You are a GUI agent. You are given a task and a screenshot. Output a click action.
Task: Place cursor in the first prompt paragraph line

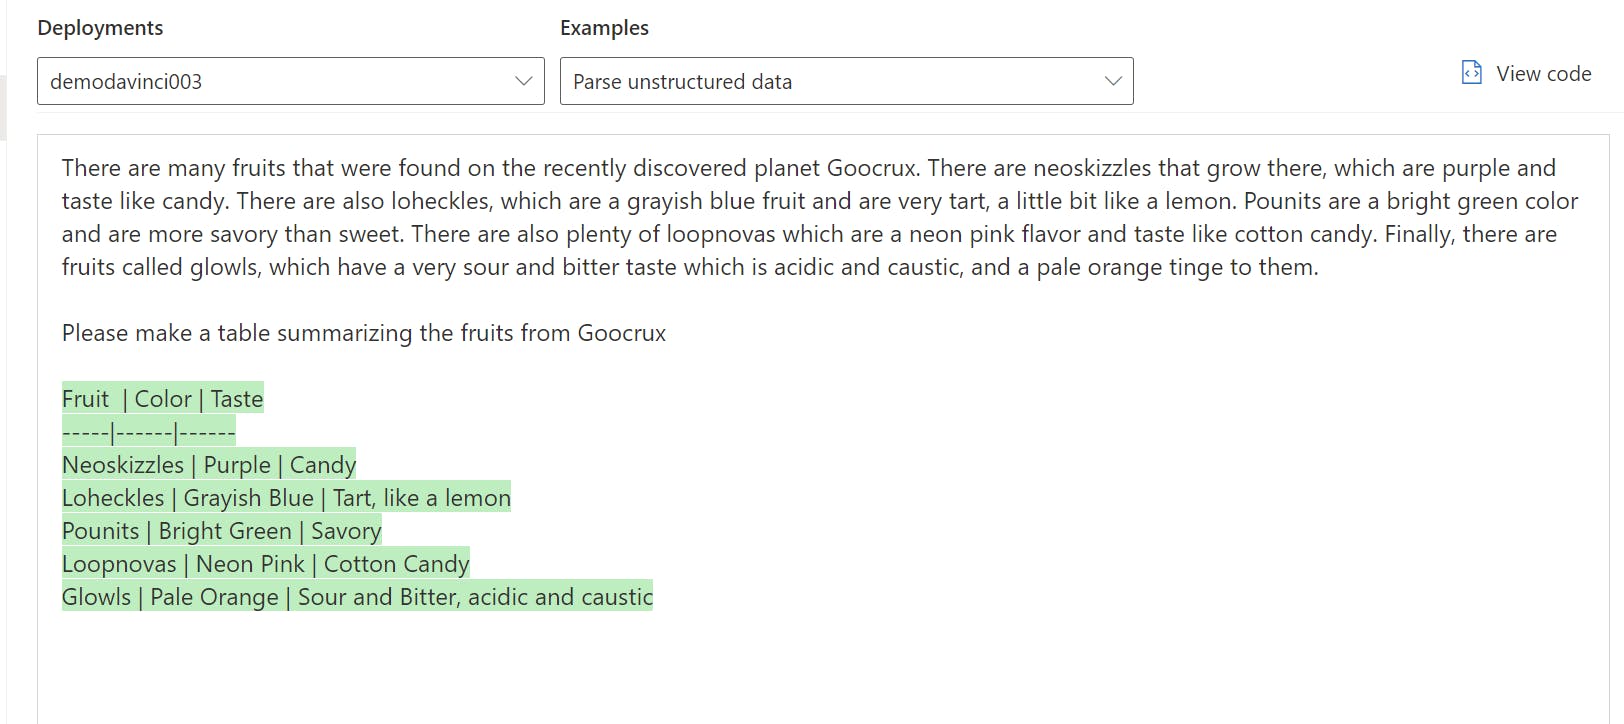coord(400,168)
